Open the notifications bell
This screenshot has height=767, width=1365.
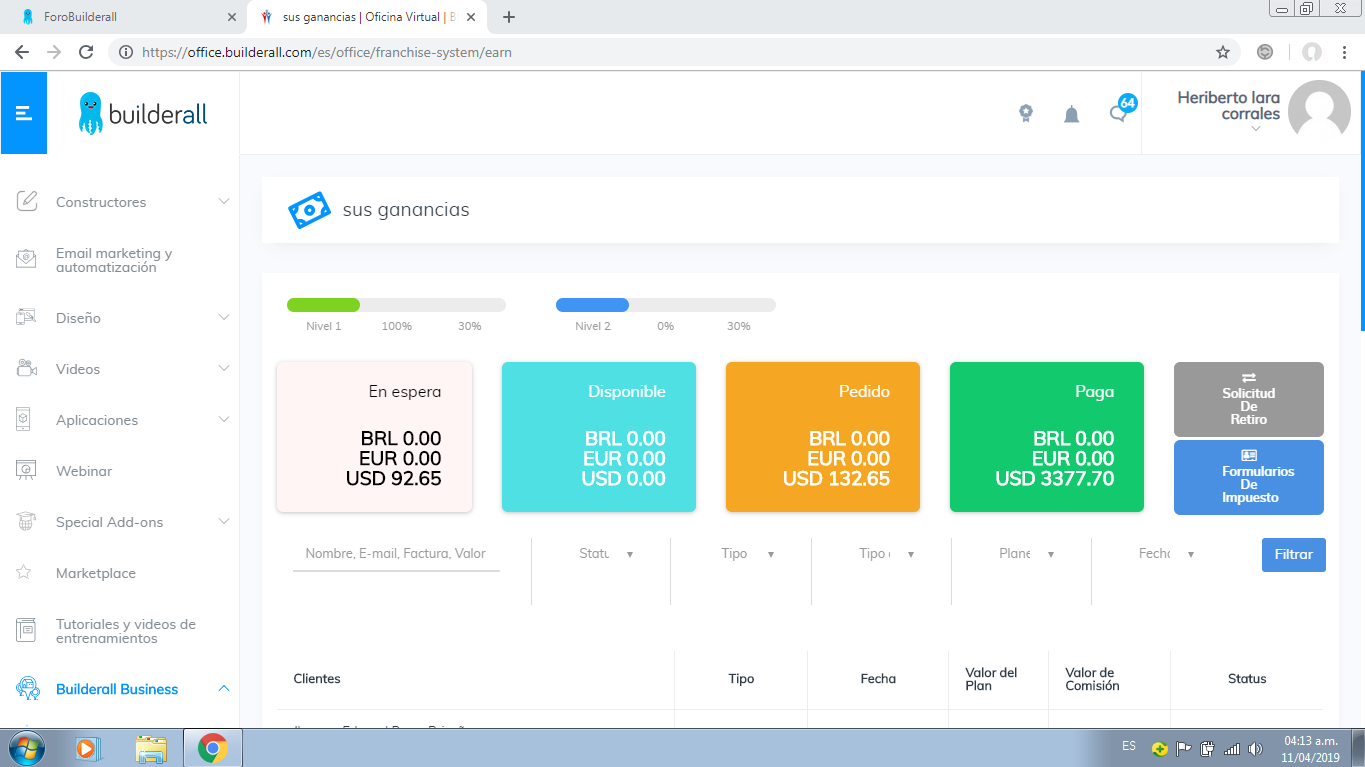coord(1072,114)
